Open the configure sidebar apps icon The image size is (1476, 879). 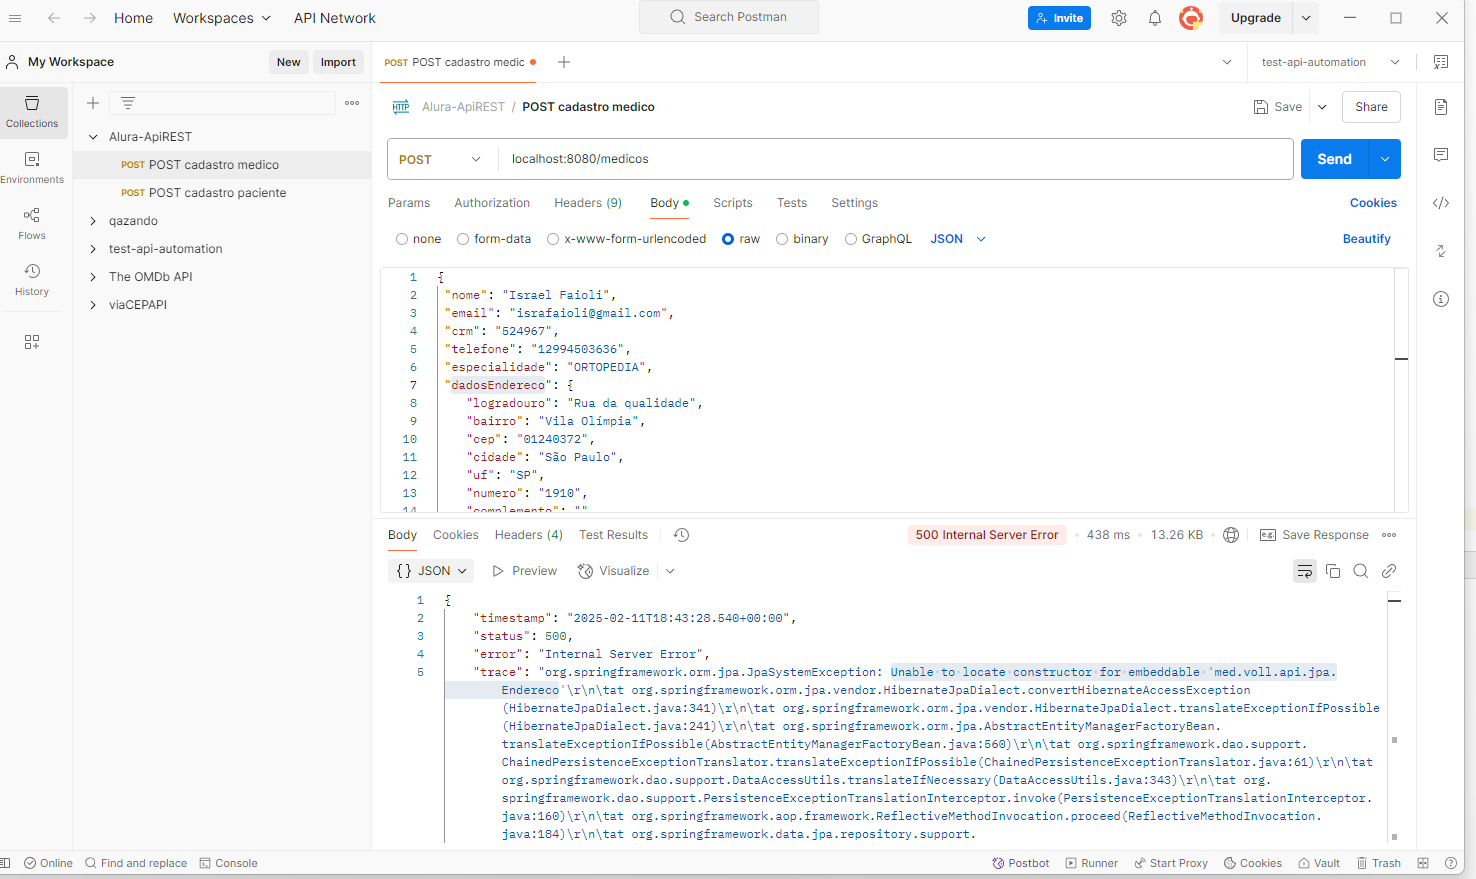point(32,342)
